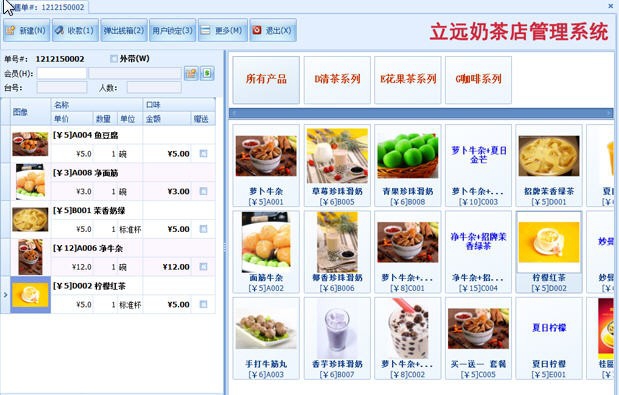Add combo C001 priced ¥8
Screen dimensions: 619x395
pyautogui.click(x=408, y=252)
